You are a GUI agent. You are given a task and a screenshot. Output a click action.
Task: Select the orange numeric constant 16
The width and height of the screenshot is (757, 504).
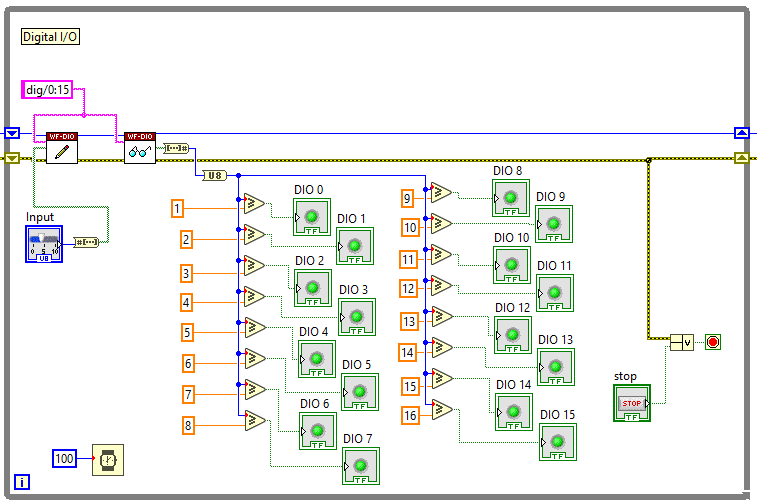coord(410,416)
